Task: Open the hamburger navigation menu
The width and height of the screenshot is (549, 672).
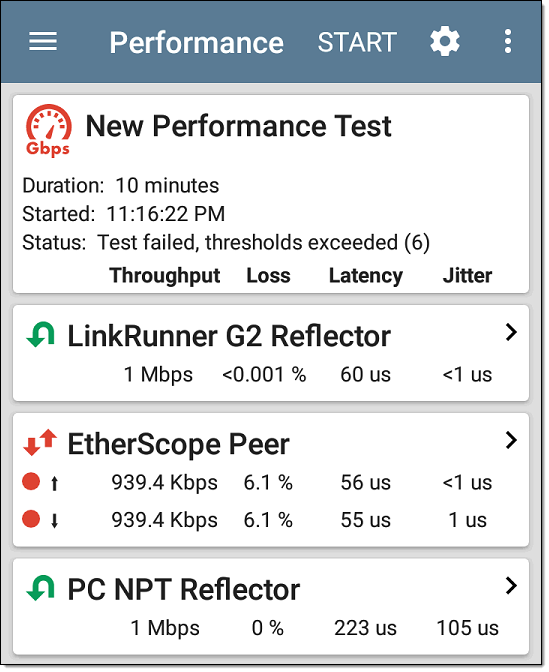Action: click(x=43, y=42)
